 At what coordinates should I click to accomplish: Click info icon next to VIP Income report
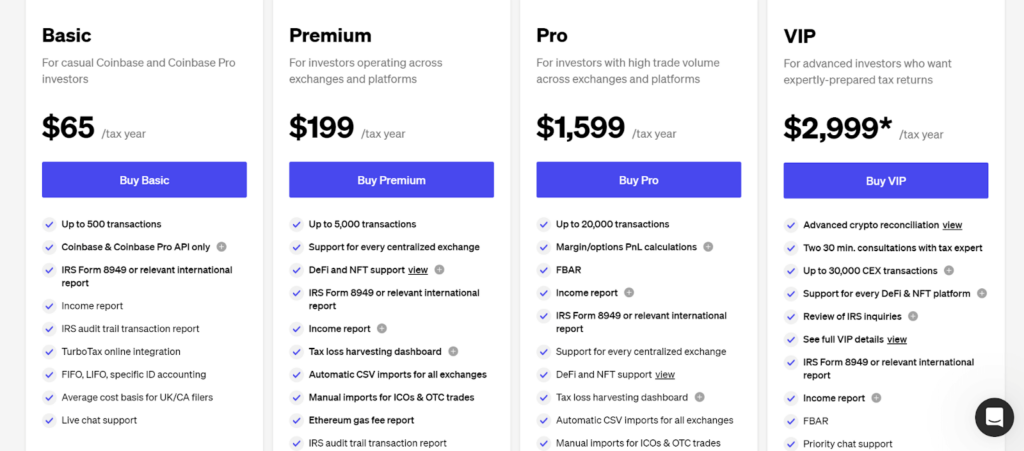(876, 398)
